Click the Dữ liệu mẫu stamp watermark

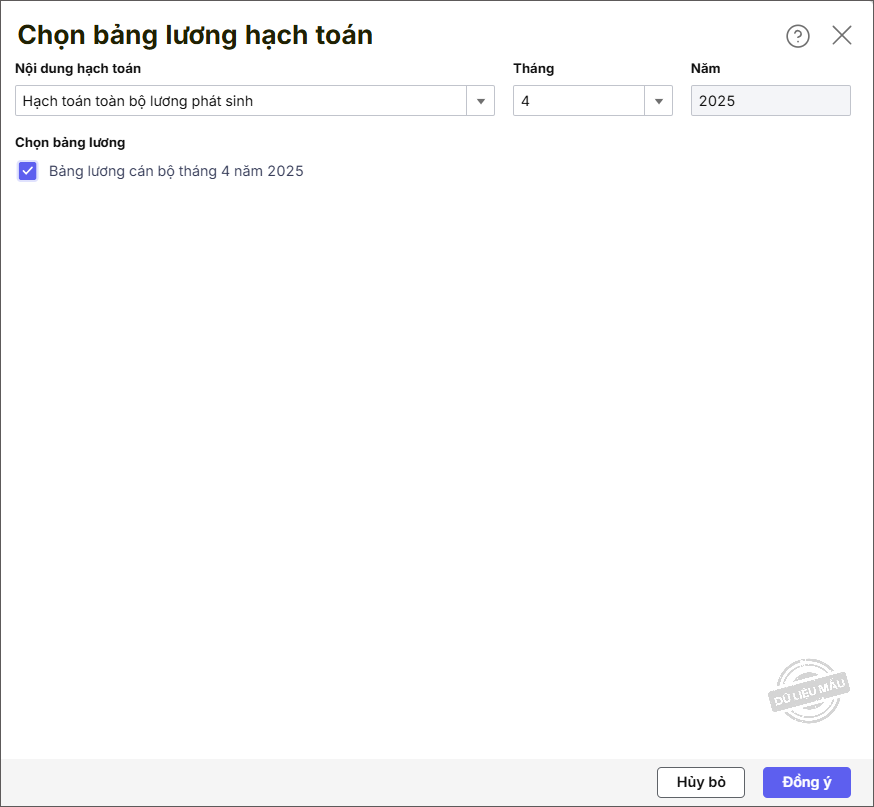(809, 691)
